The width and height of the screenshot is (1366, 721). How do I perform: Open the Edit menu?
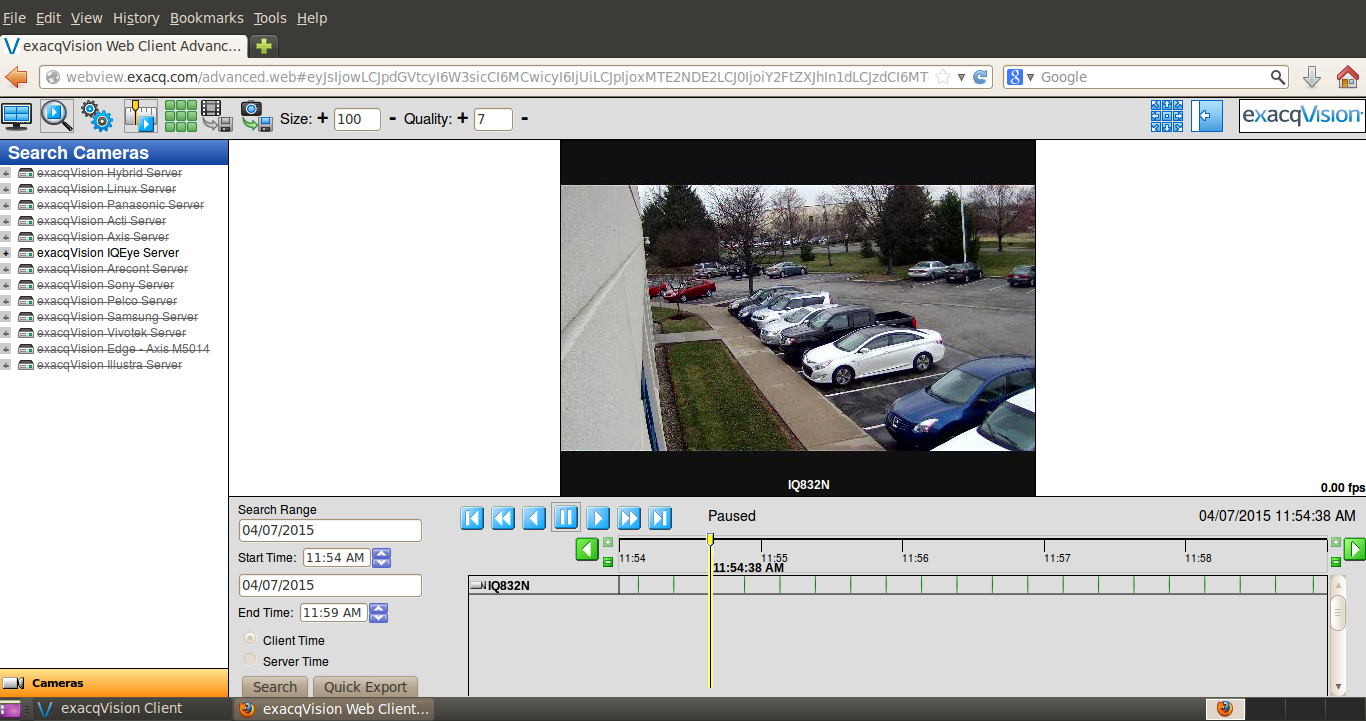click(x=48, y=18)
